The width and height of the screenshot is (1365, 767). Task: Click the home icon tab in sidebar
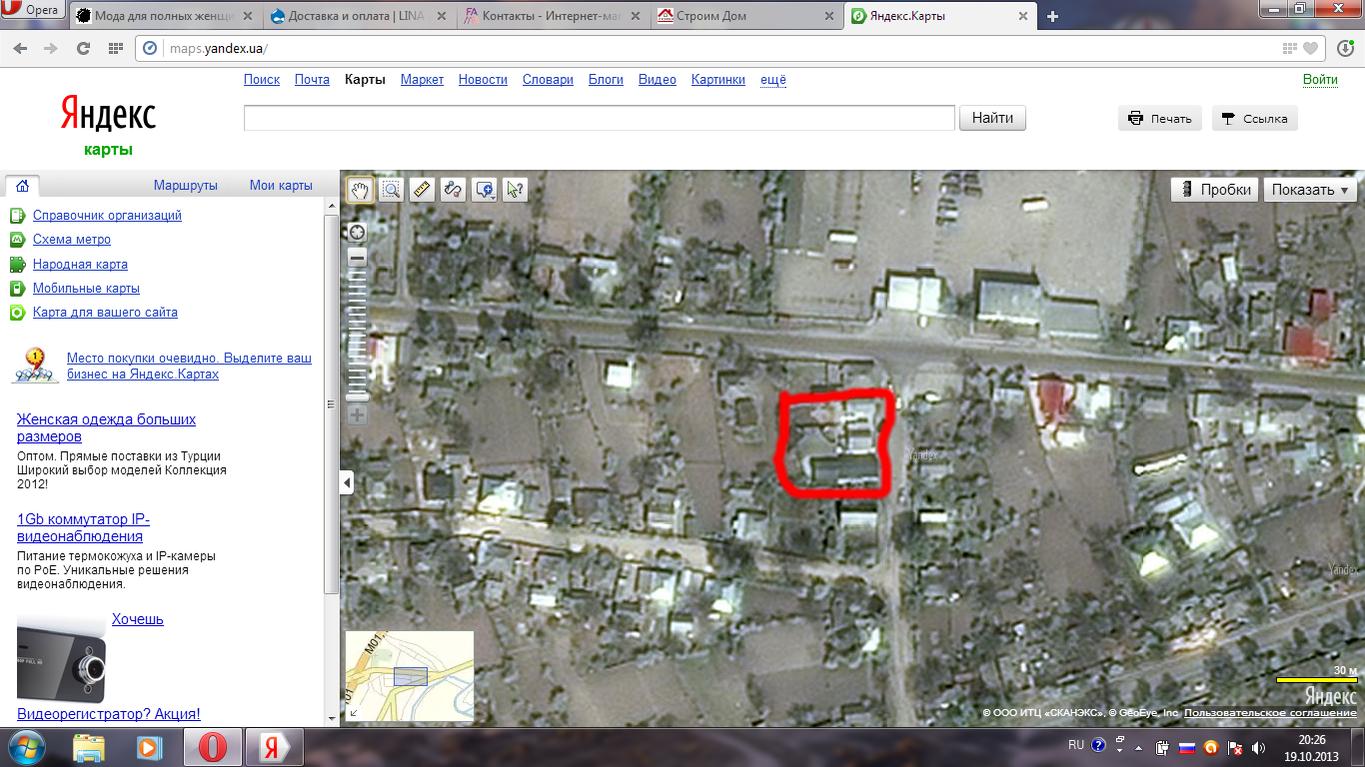point(22,185)
